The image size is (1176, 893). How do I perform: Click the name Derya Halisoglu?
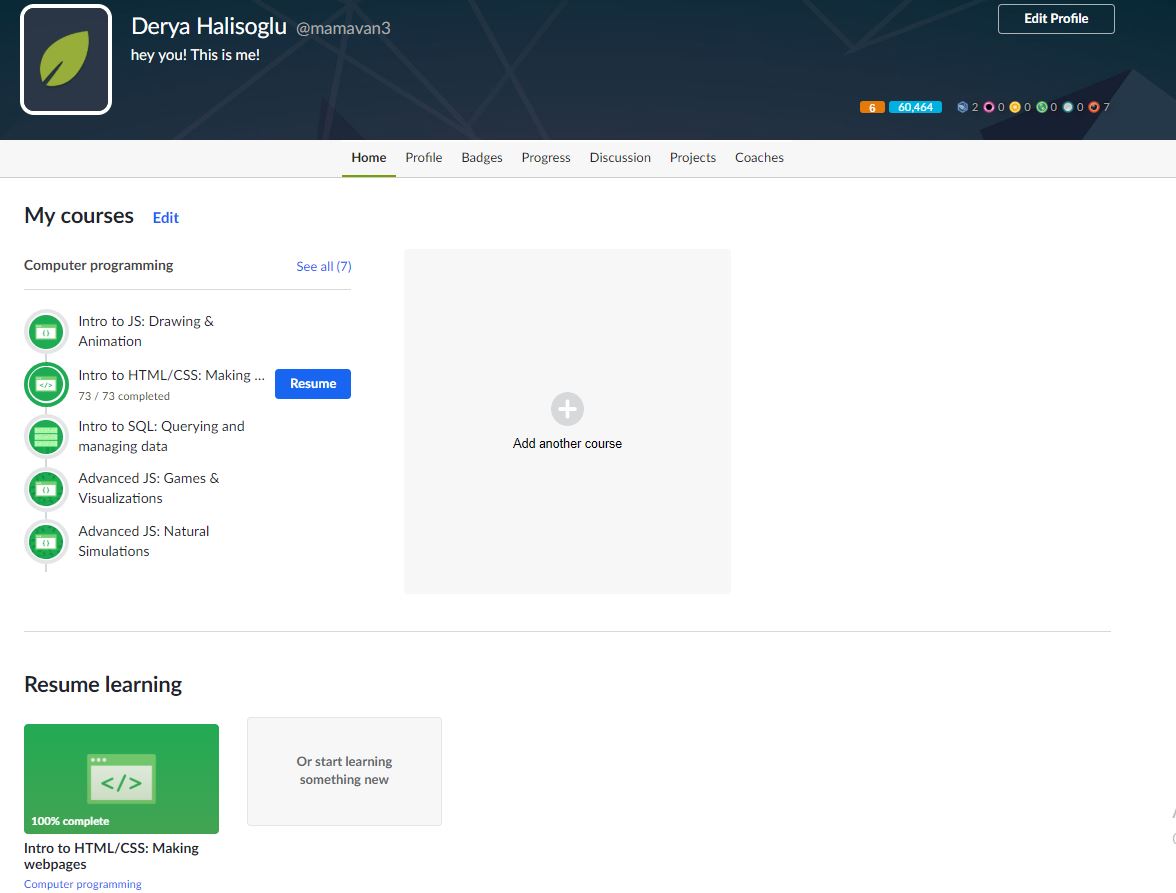[208, 26]
